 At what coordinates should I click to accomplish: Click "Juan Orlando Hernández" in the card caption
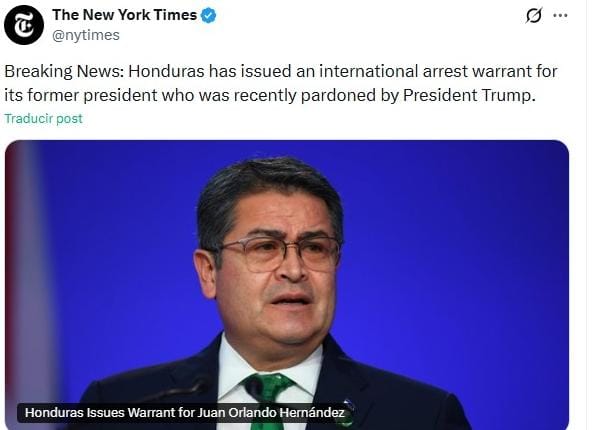pos(271,413)
